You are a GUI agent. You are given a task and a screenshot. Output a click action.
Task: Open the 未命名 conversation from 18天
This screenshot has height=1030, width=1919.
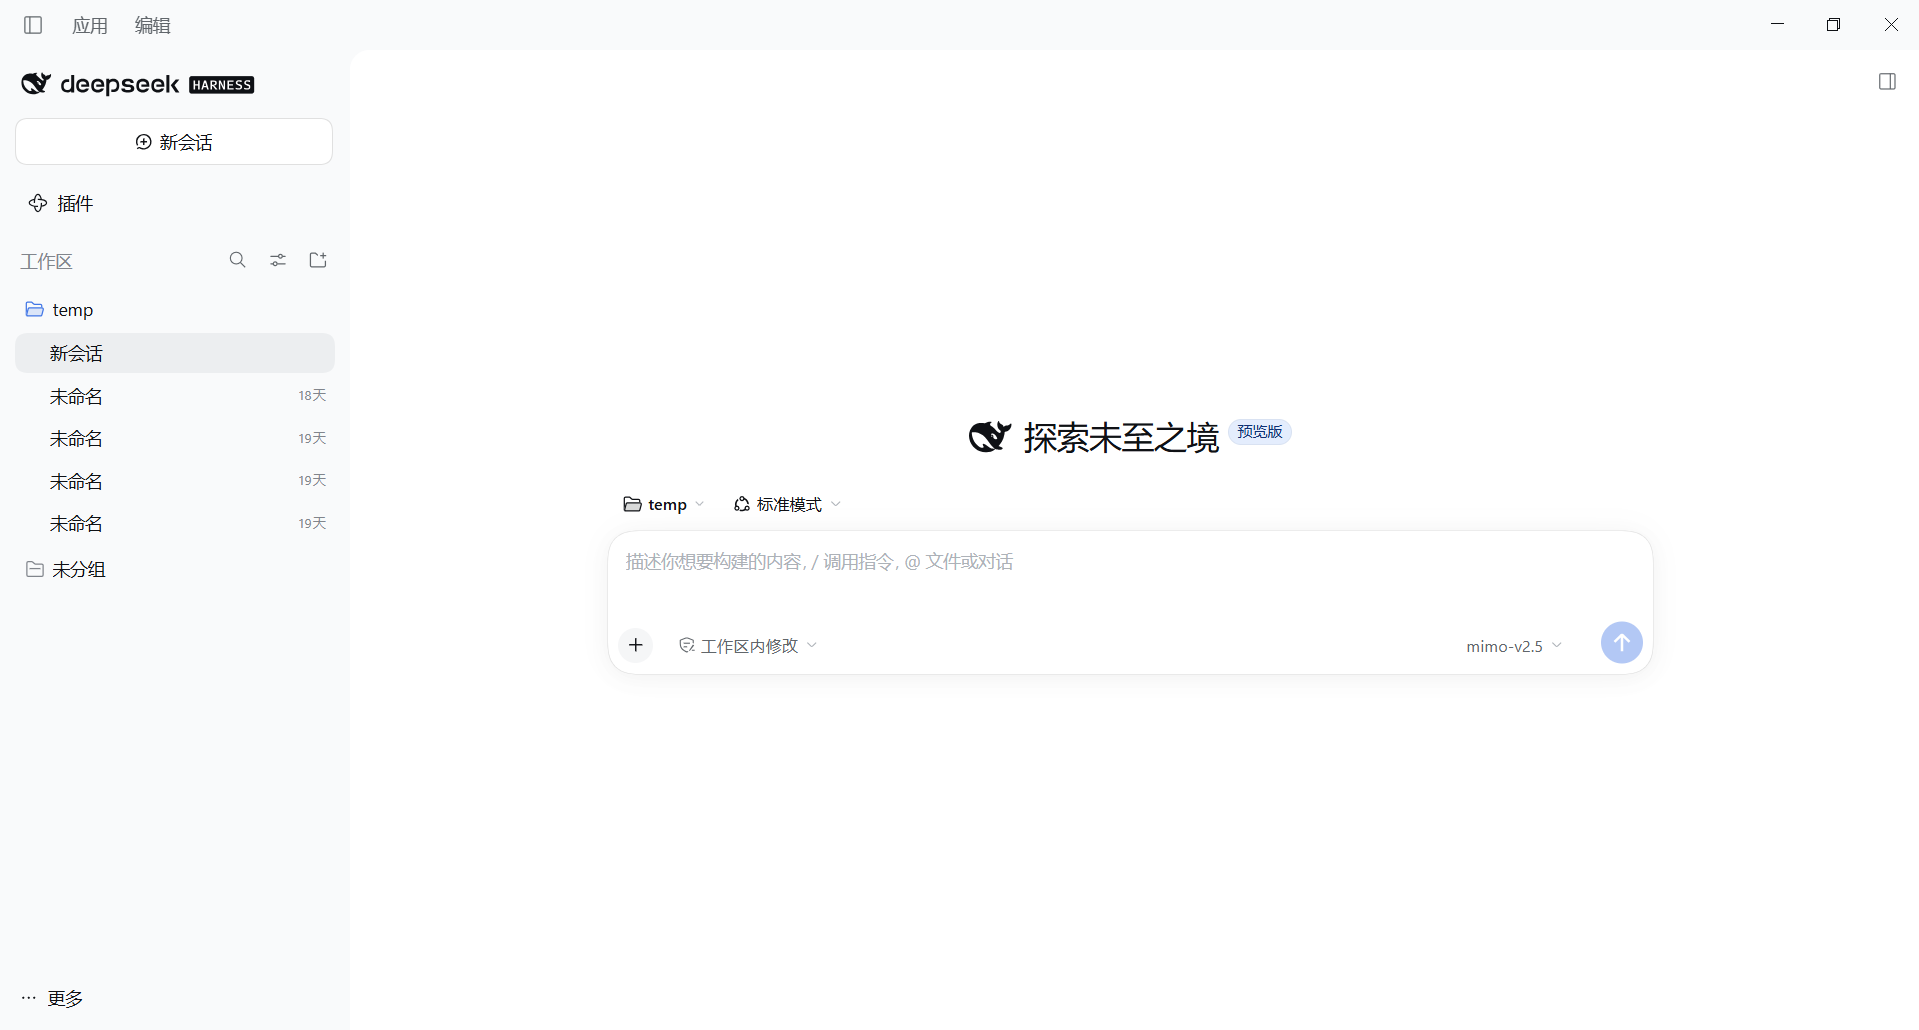coord(175,396)
